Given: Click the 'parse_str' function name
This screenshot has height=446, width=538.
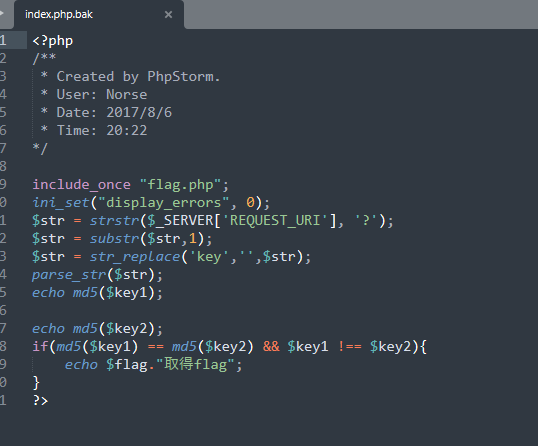Looking at the screenshot, I should coord(69,274).
